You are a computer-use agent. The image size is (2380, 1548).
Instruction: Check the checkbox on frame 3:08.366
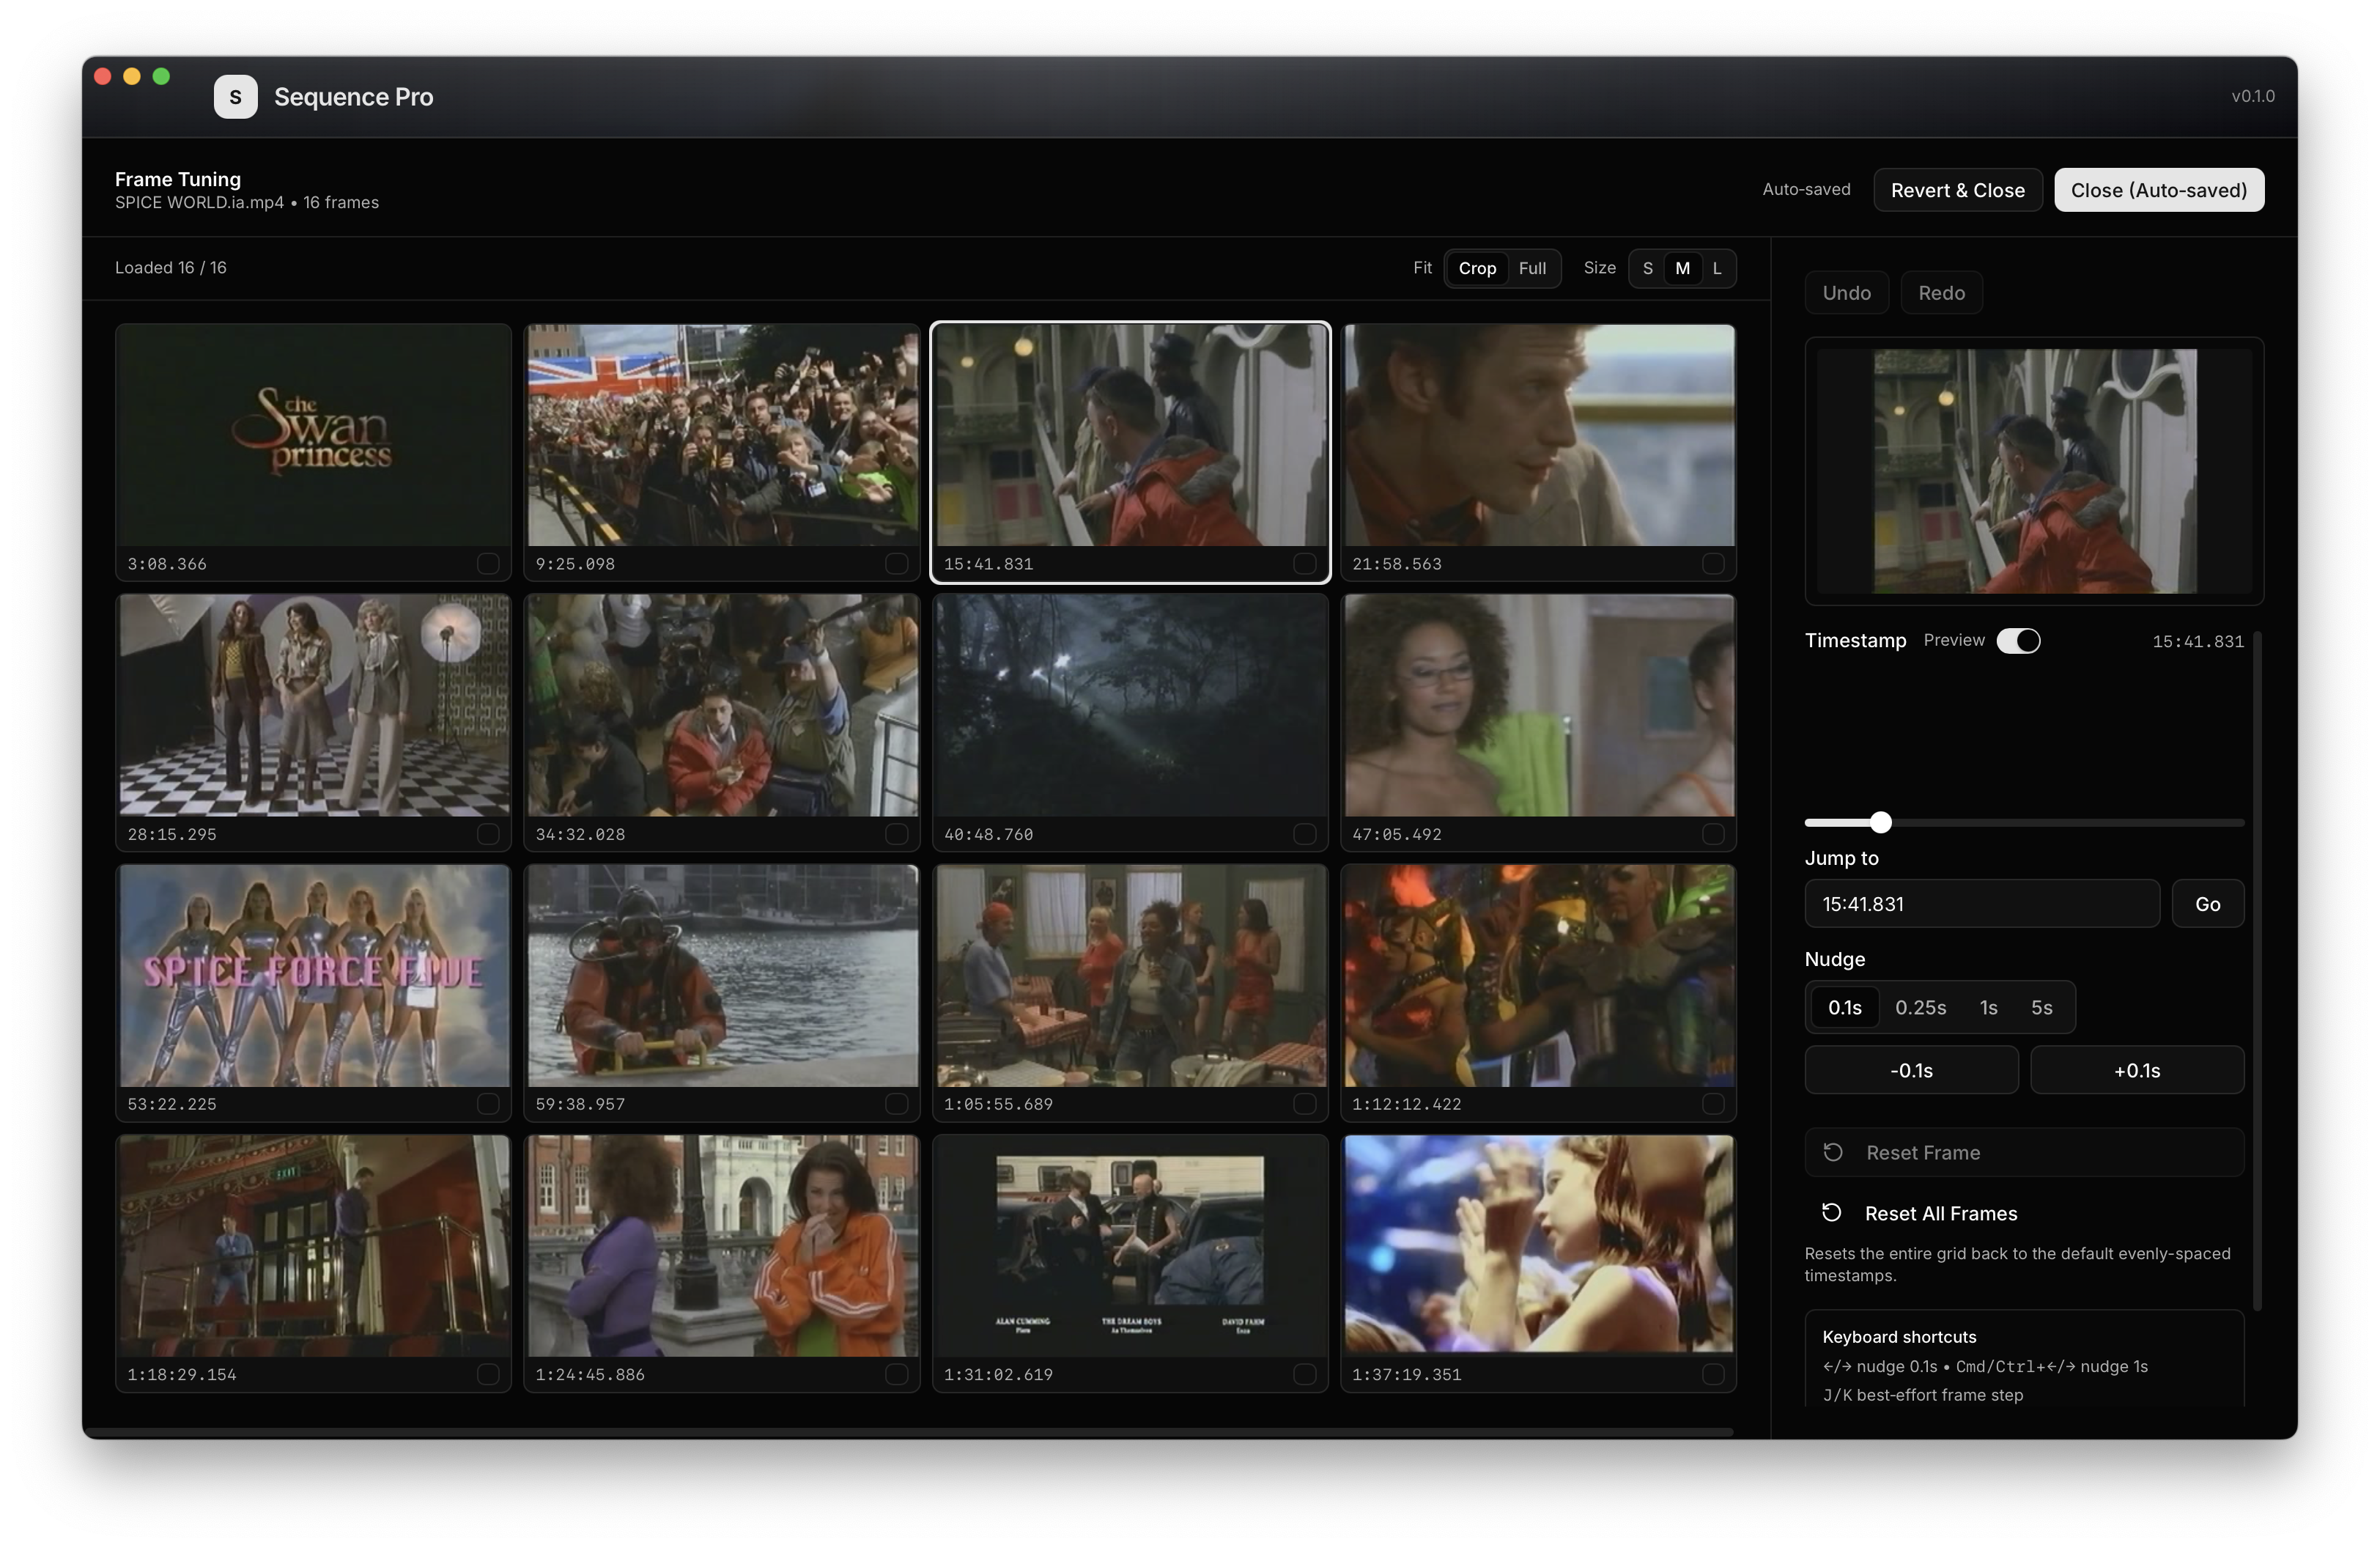coord(488,564)
